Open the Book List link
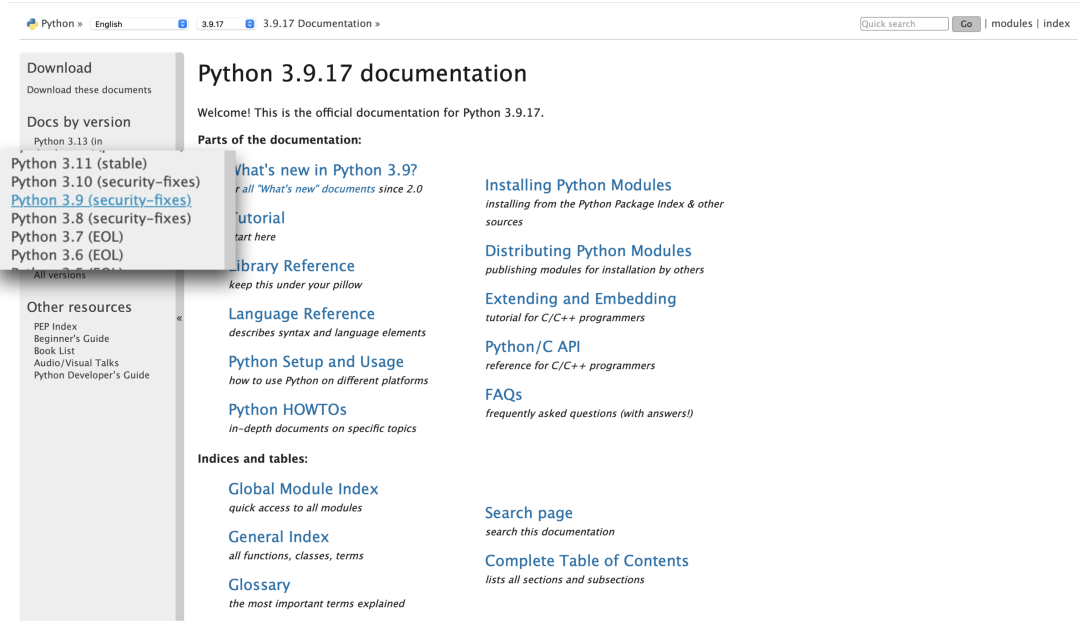1080x624 pixels. 54,351
